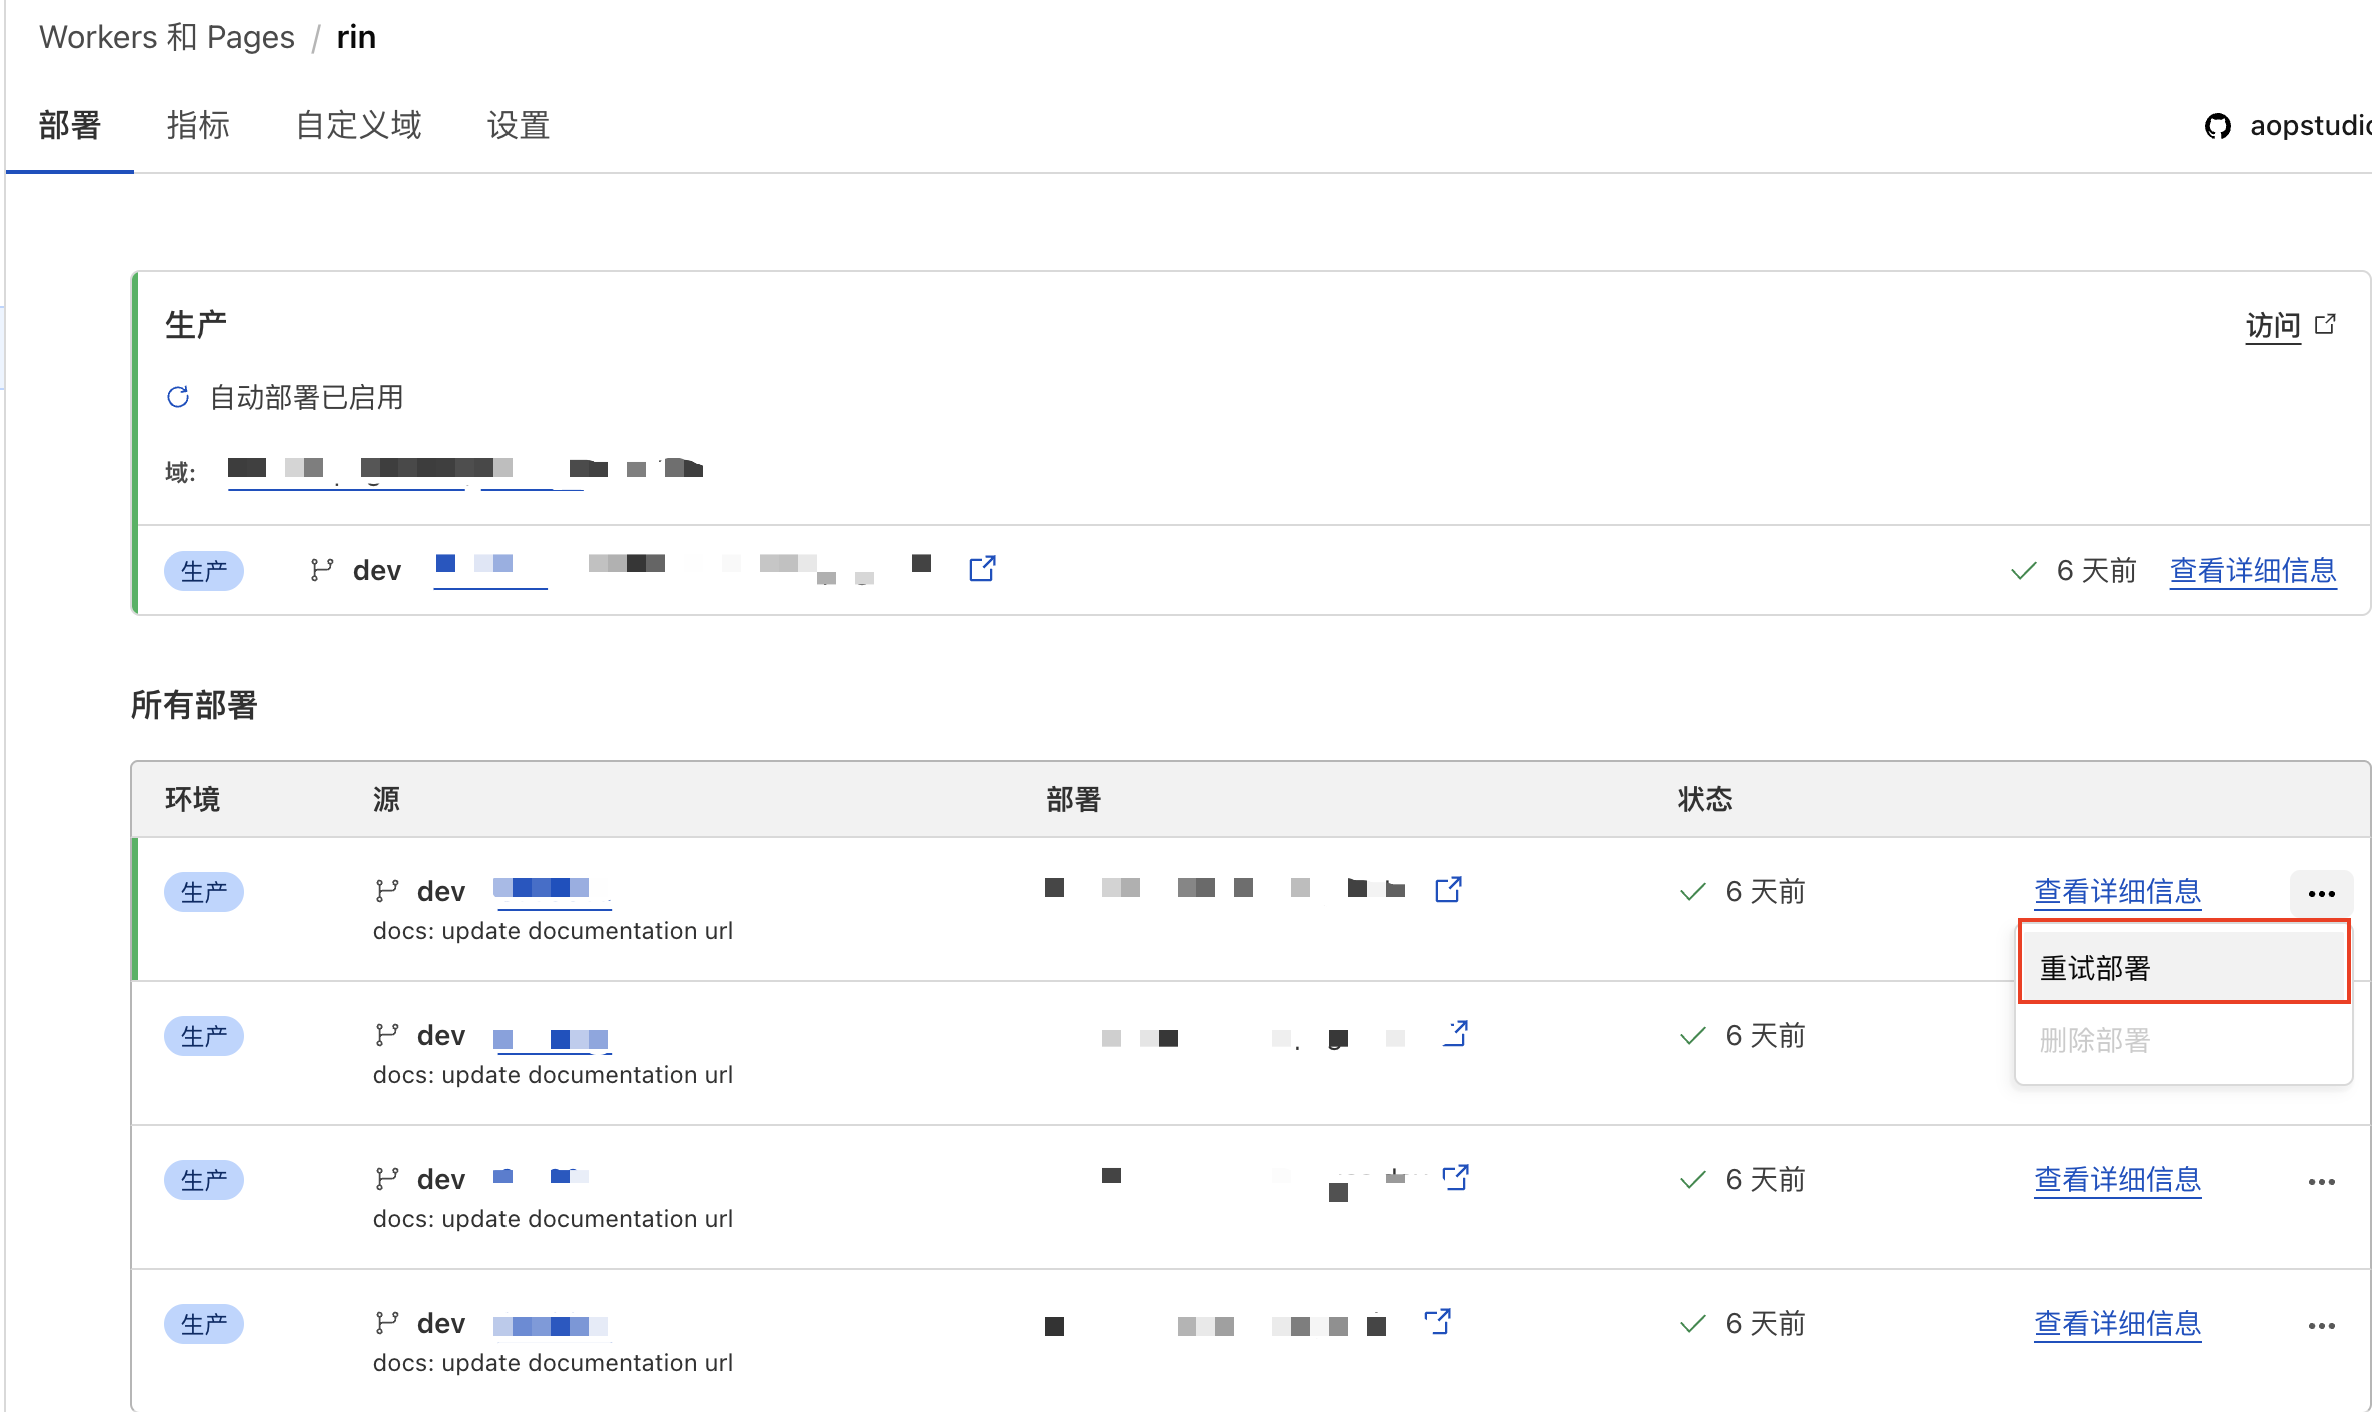Image resolution: width=2372 pixels, height=1412 pixels.
Task: Click the rin breadcrumb project name
Action: tap(356, 37)
